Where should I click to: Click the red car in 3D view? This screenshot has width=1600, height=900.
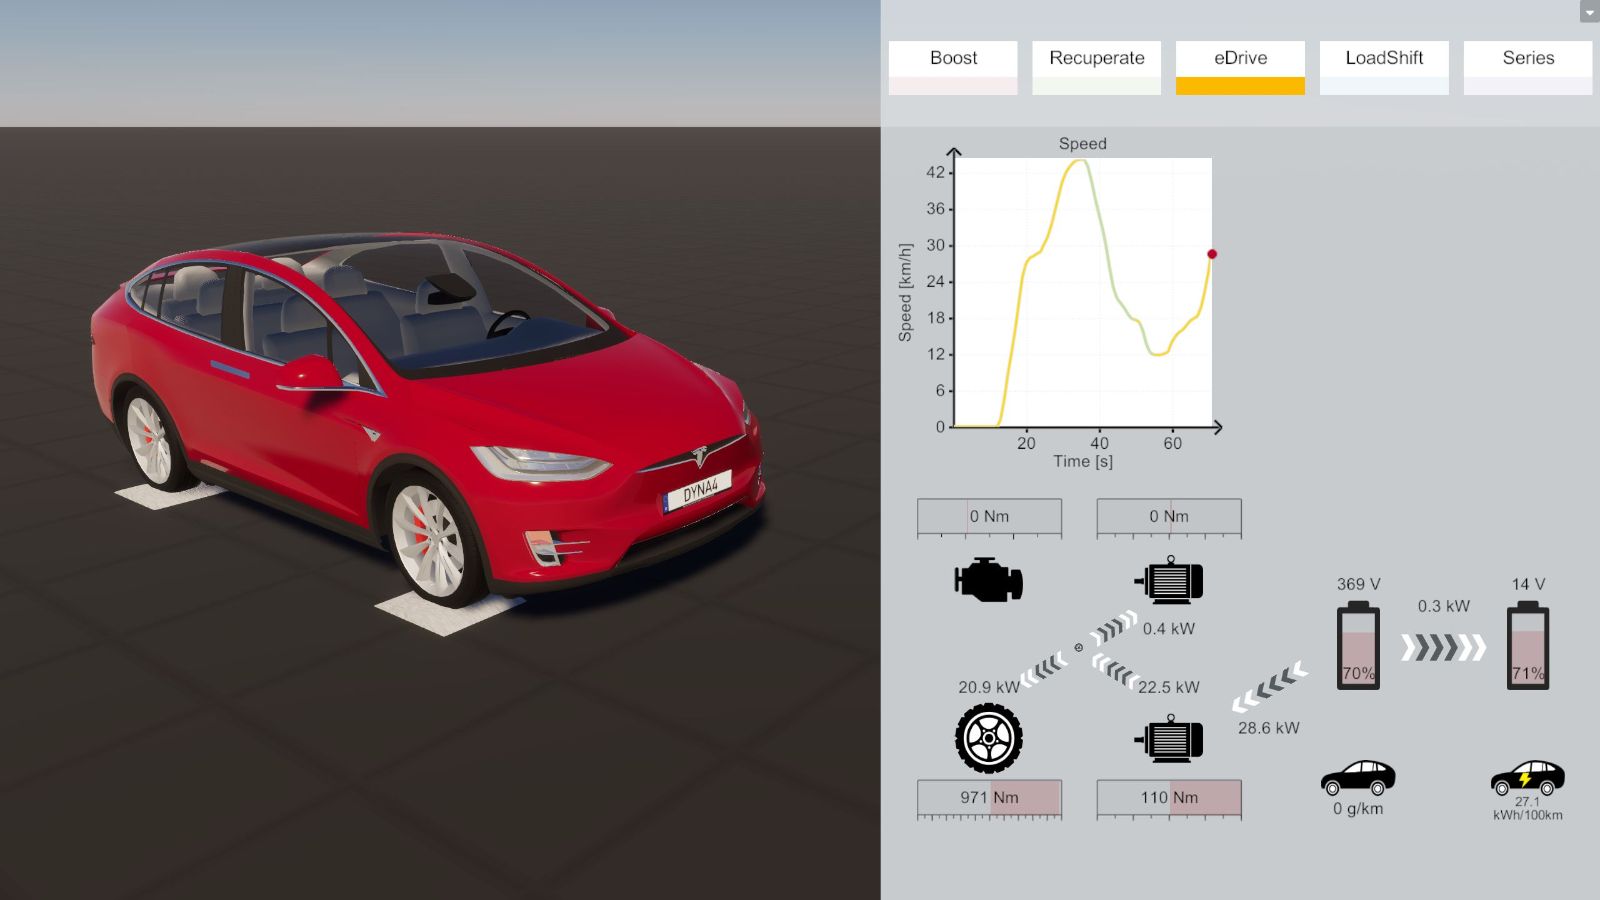tap(428, 420)
